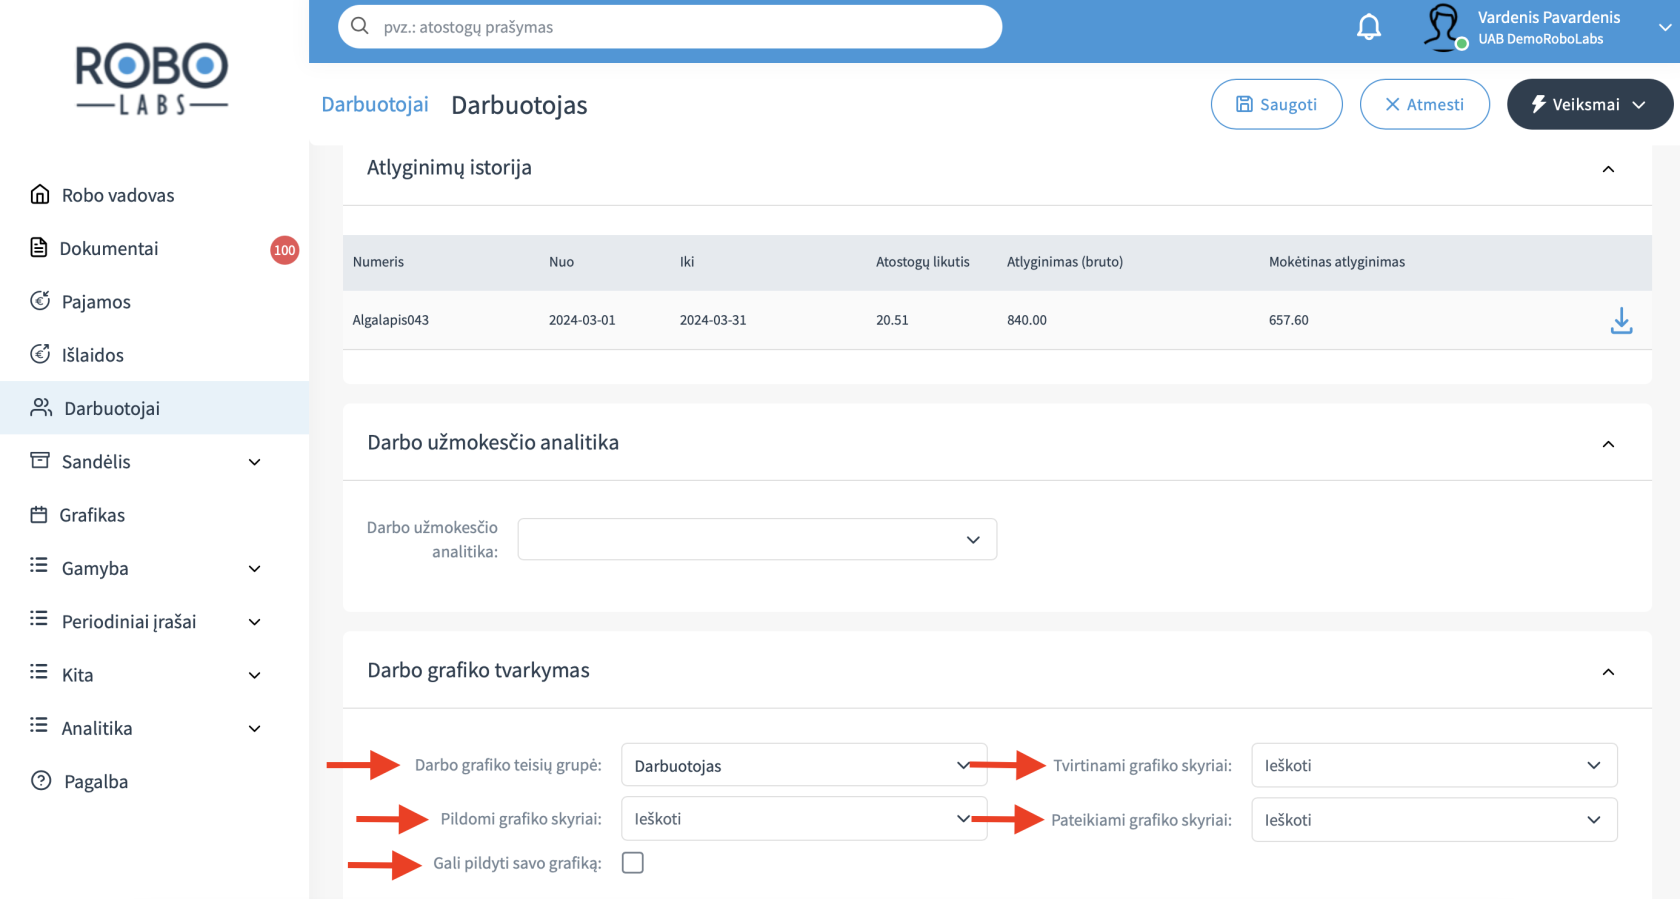Click the Saugoti button
Image resolution: width=1680 pixels, height=899 pixels.
tap(1276, 104)
